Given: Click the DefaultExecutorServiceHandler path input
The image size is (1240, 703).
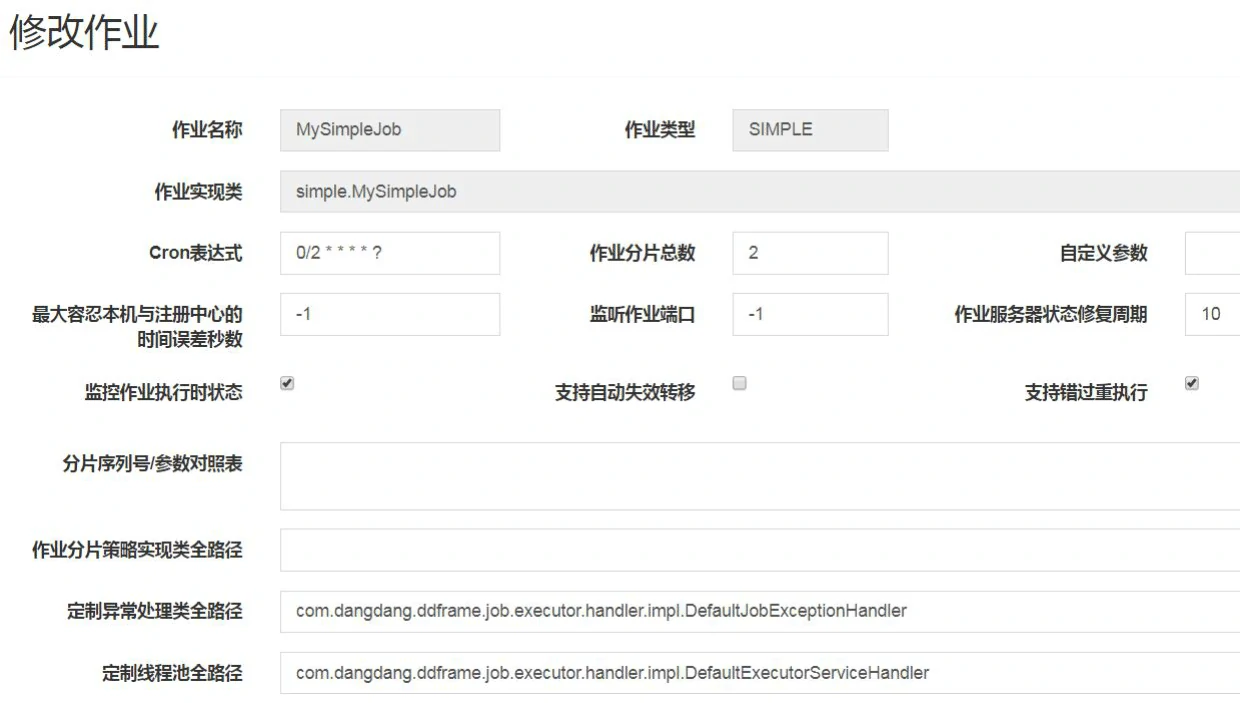Looking at the screenshot, I should [760, 673].
